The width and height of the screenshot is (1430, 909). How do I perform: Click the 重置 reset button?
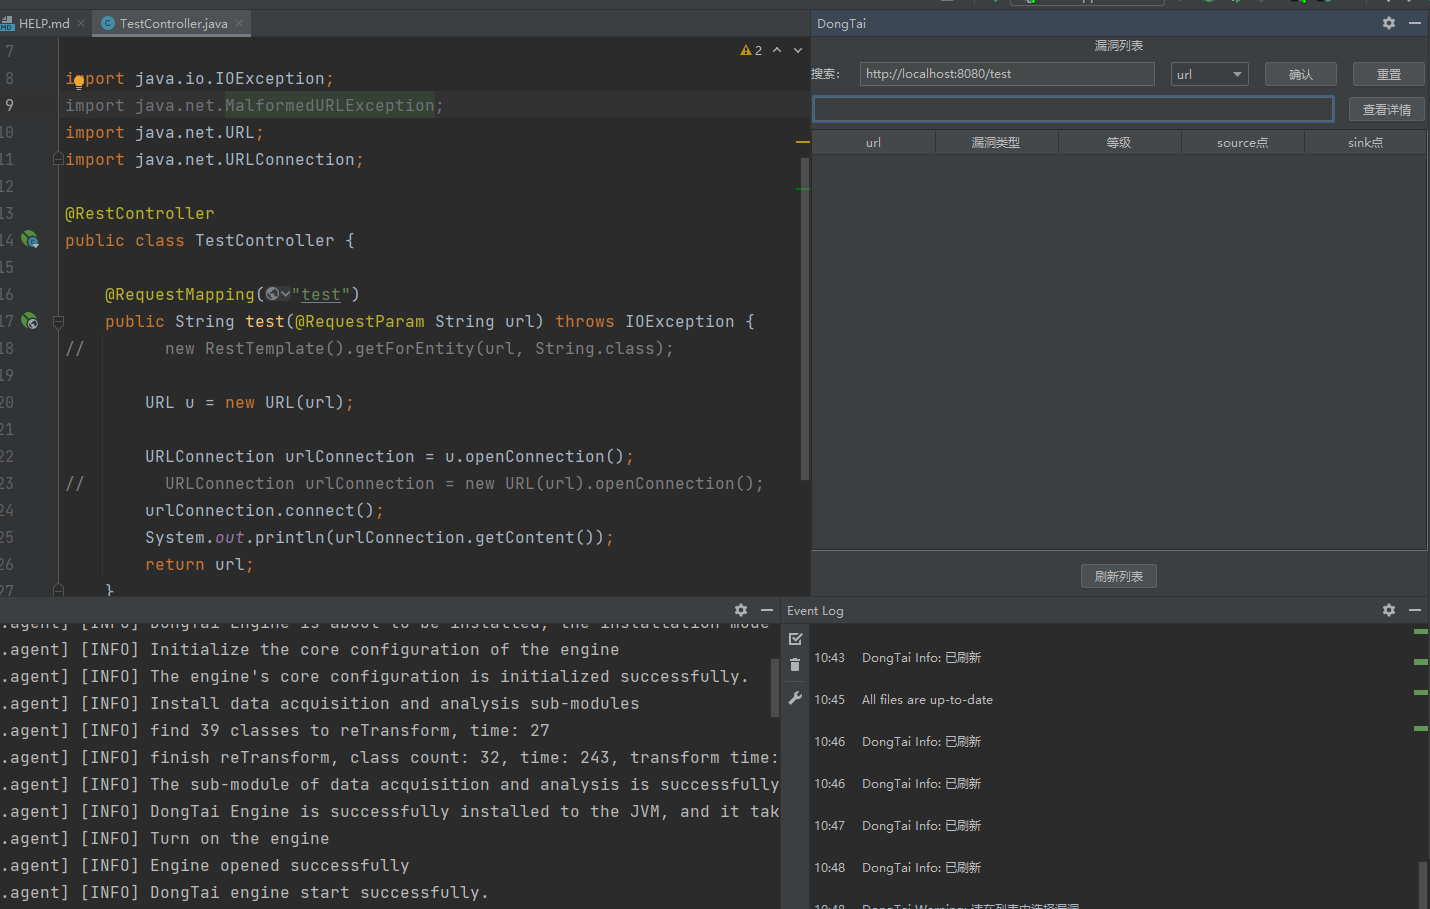click(1388, 74)
